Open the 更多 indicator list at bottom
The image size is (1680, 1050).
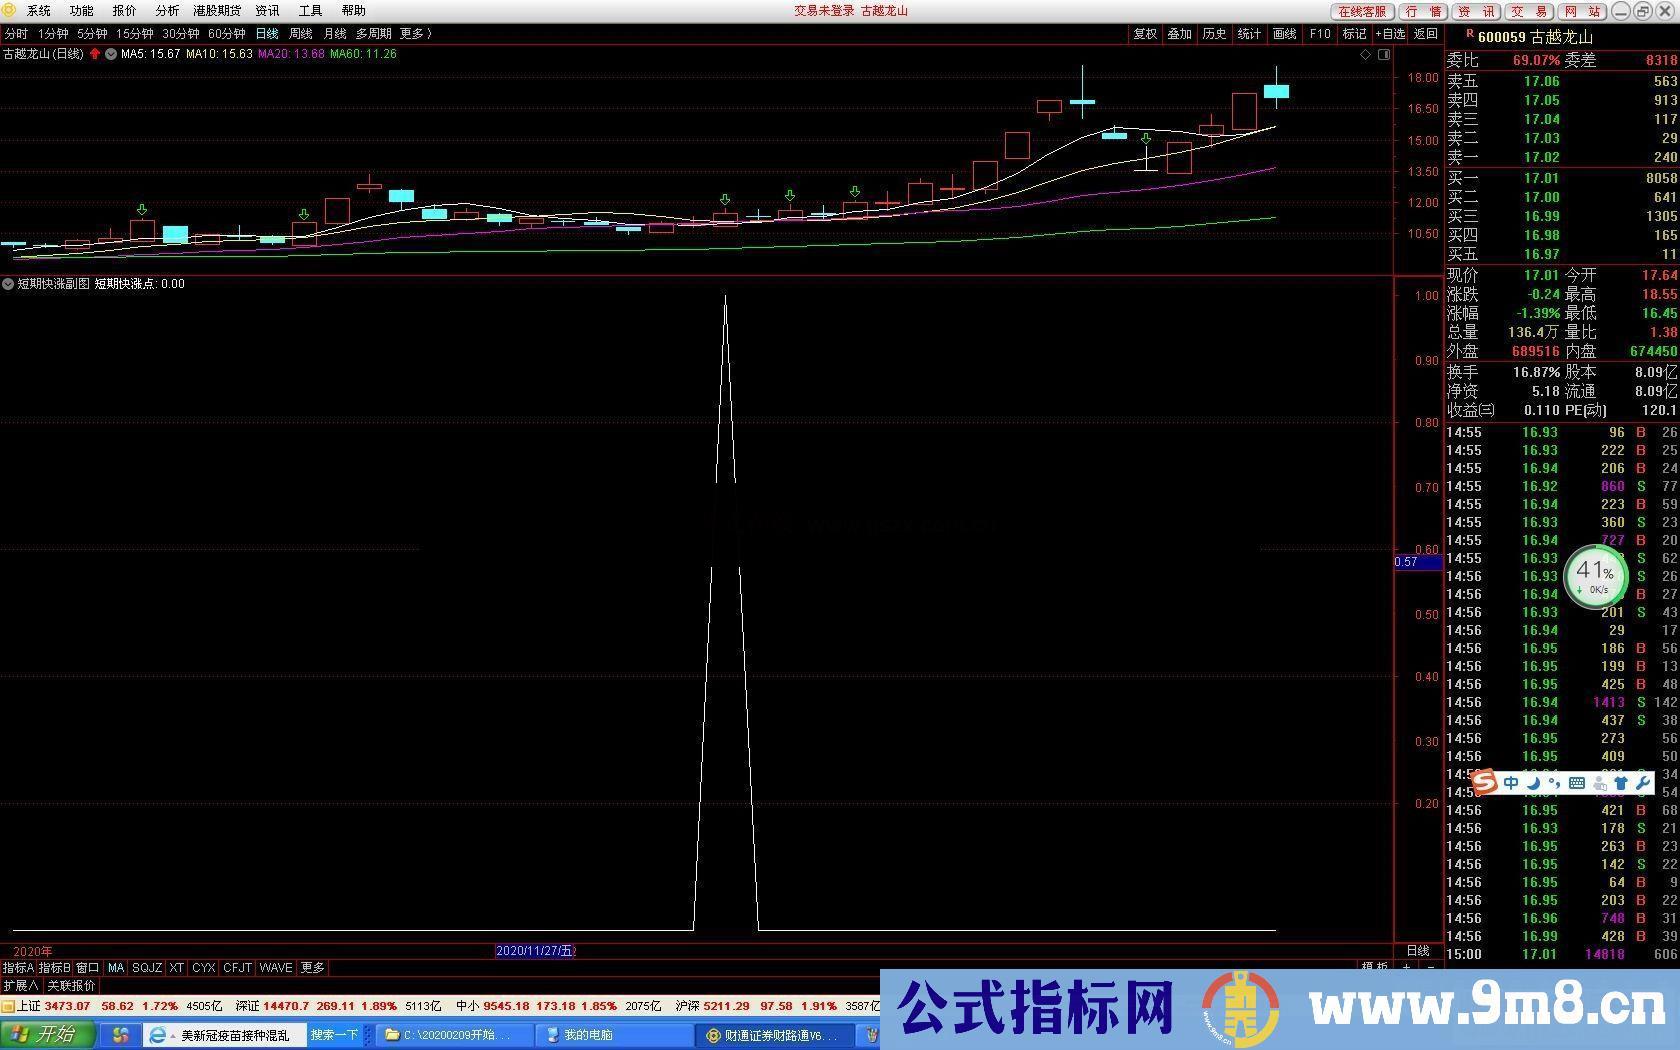click(x=311, y=967)
